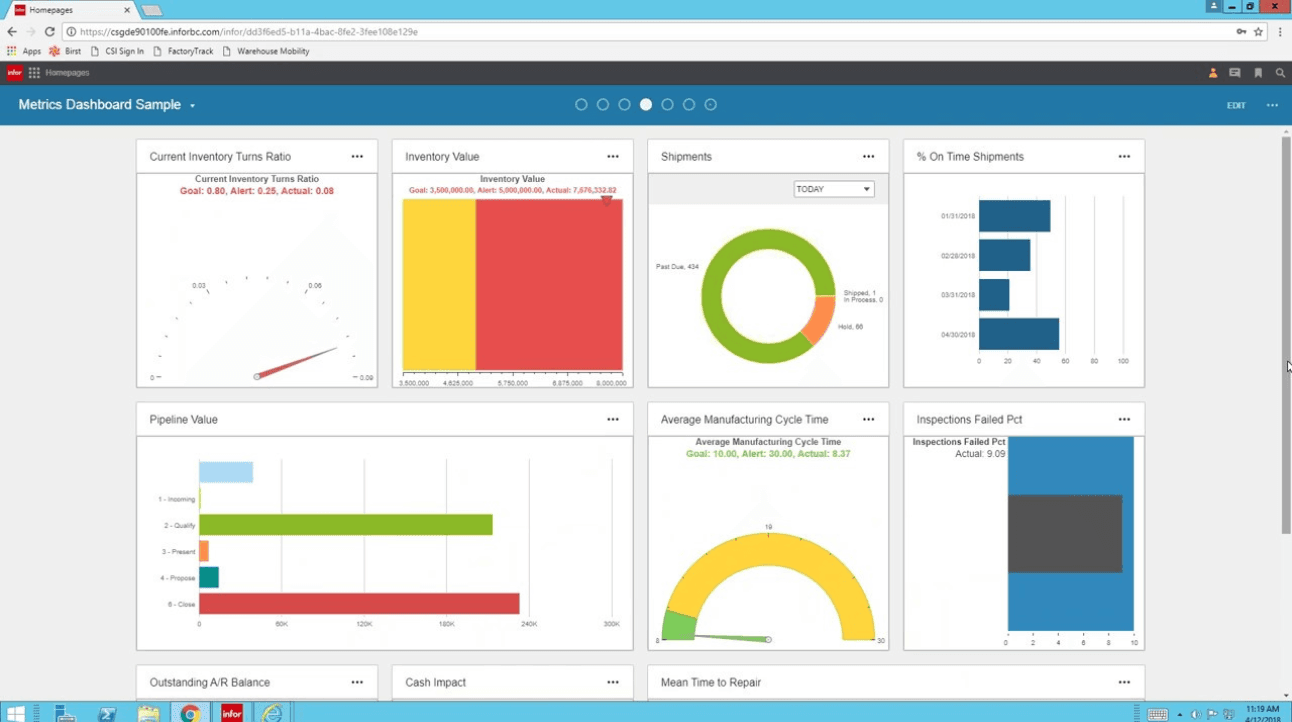
Task: Open the ellipsis menu next to EDIT
Action: pyautogui.click(x=1272, y=105)
